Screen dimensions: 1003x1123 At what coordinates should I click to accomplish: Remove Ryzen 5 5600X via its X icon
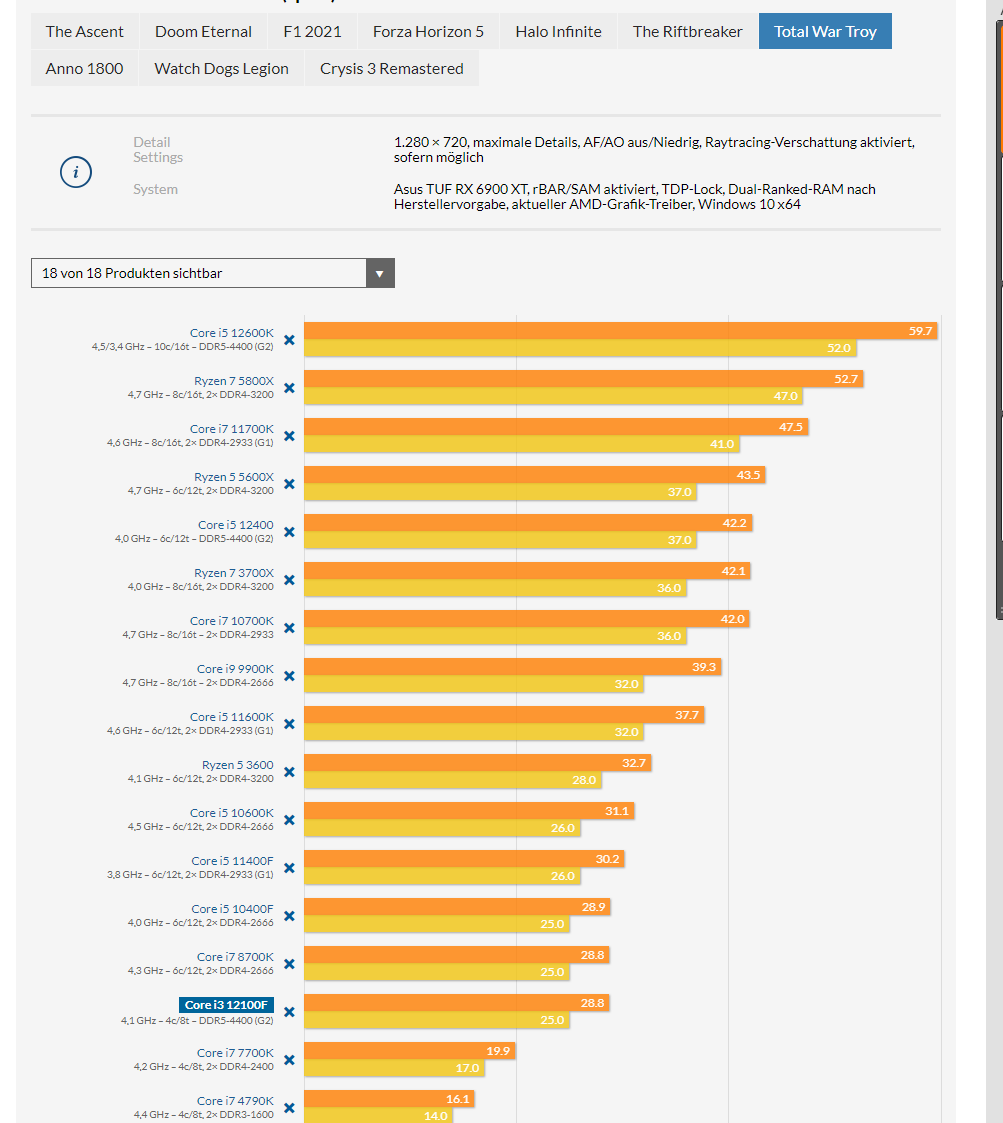coord(289,484)
